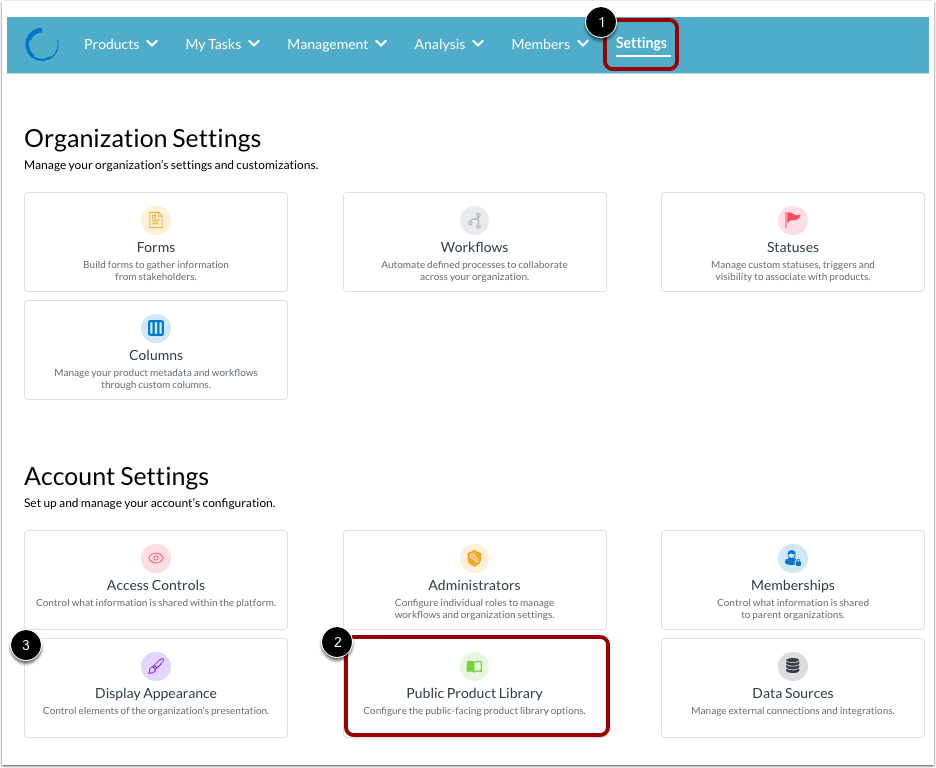Click the Columns grid icon

point(156,327)
